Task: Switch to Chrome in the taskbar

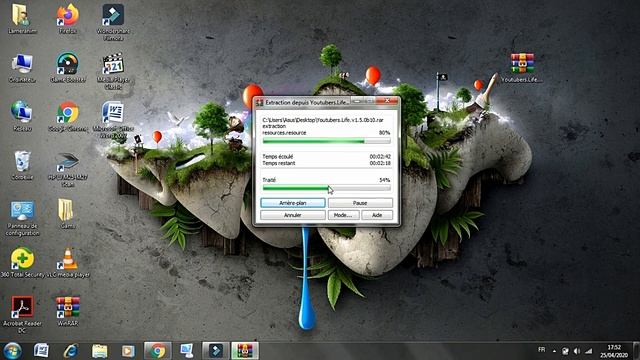Action: coord(157,351)
